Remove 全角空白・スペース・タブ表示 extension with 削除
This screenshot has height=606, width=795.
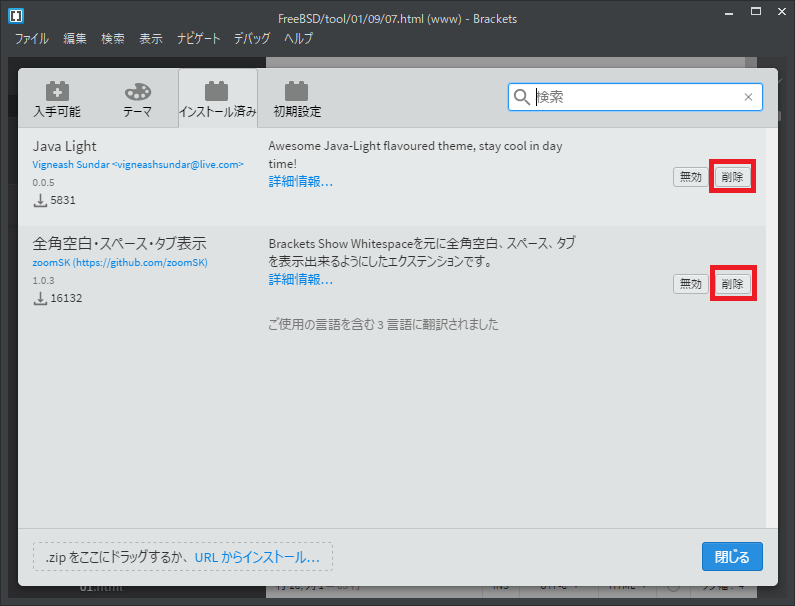point(732,283)
